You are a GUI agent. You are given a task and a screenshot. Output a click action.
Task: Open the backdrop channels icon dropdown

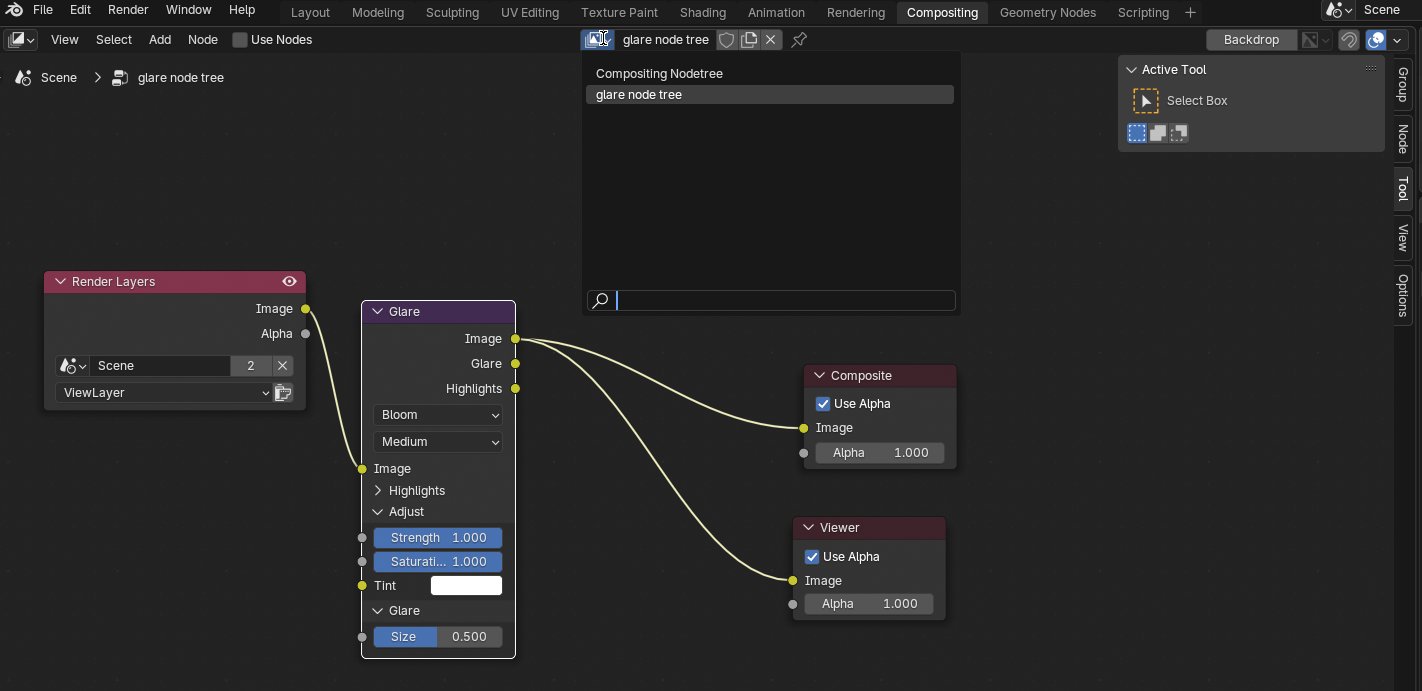click(1315, 40)
